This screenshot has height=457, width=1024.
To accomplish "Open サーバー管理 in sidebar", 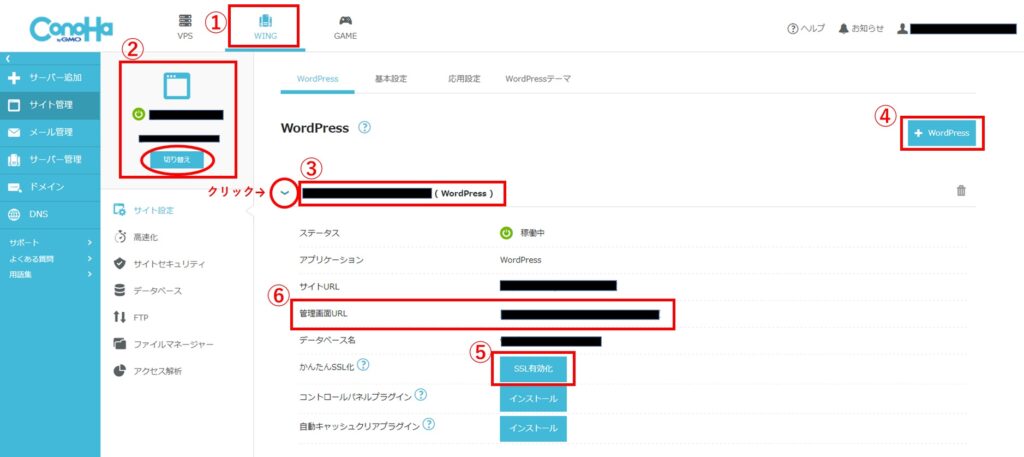I will click(50, 160).
